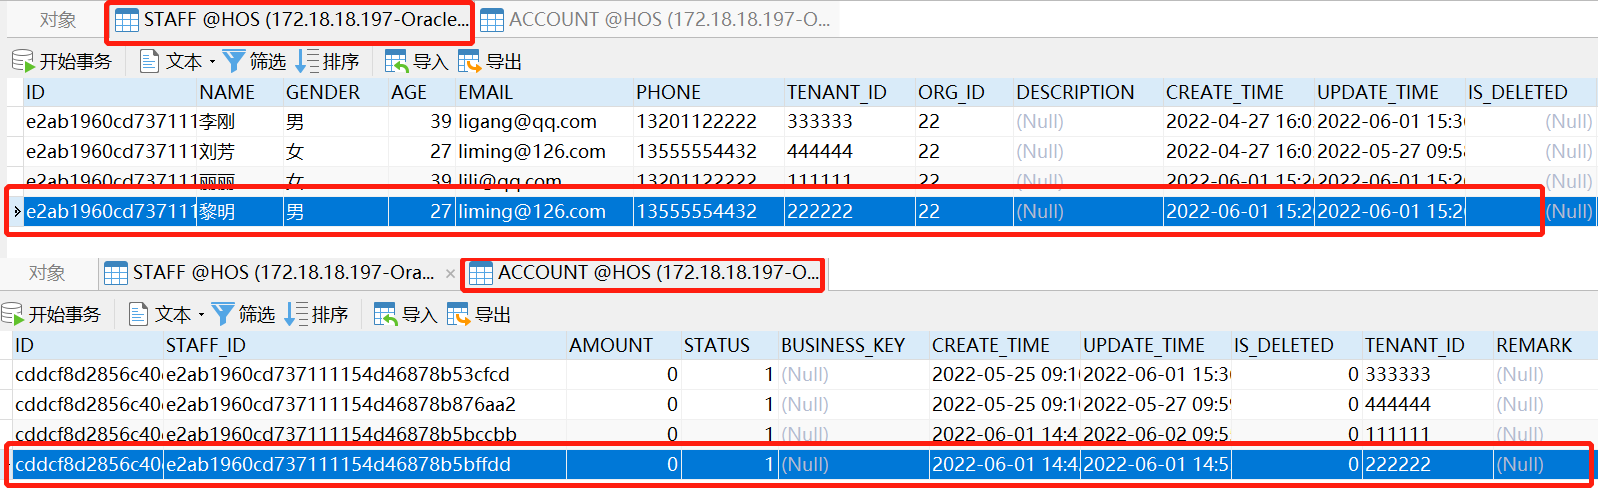Close the STAFF @HOS tab with the x

click(x=450, y=273)
